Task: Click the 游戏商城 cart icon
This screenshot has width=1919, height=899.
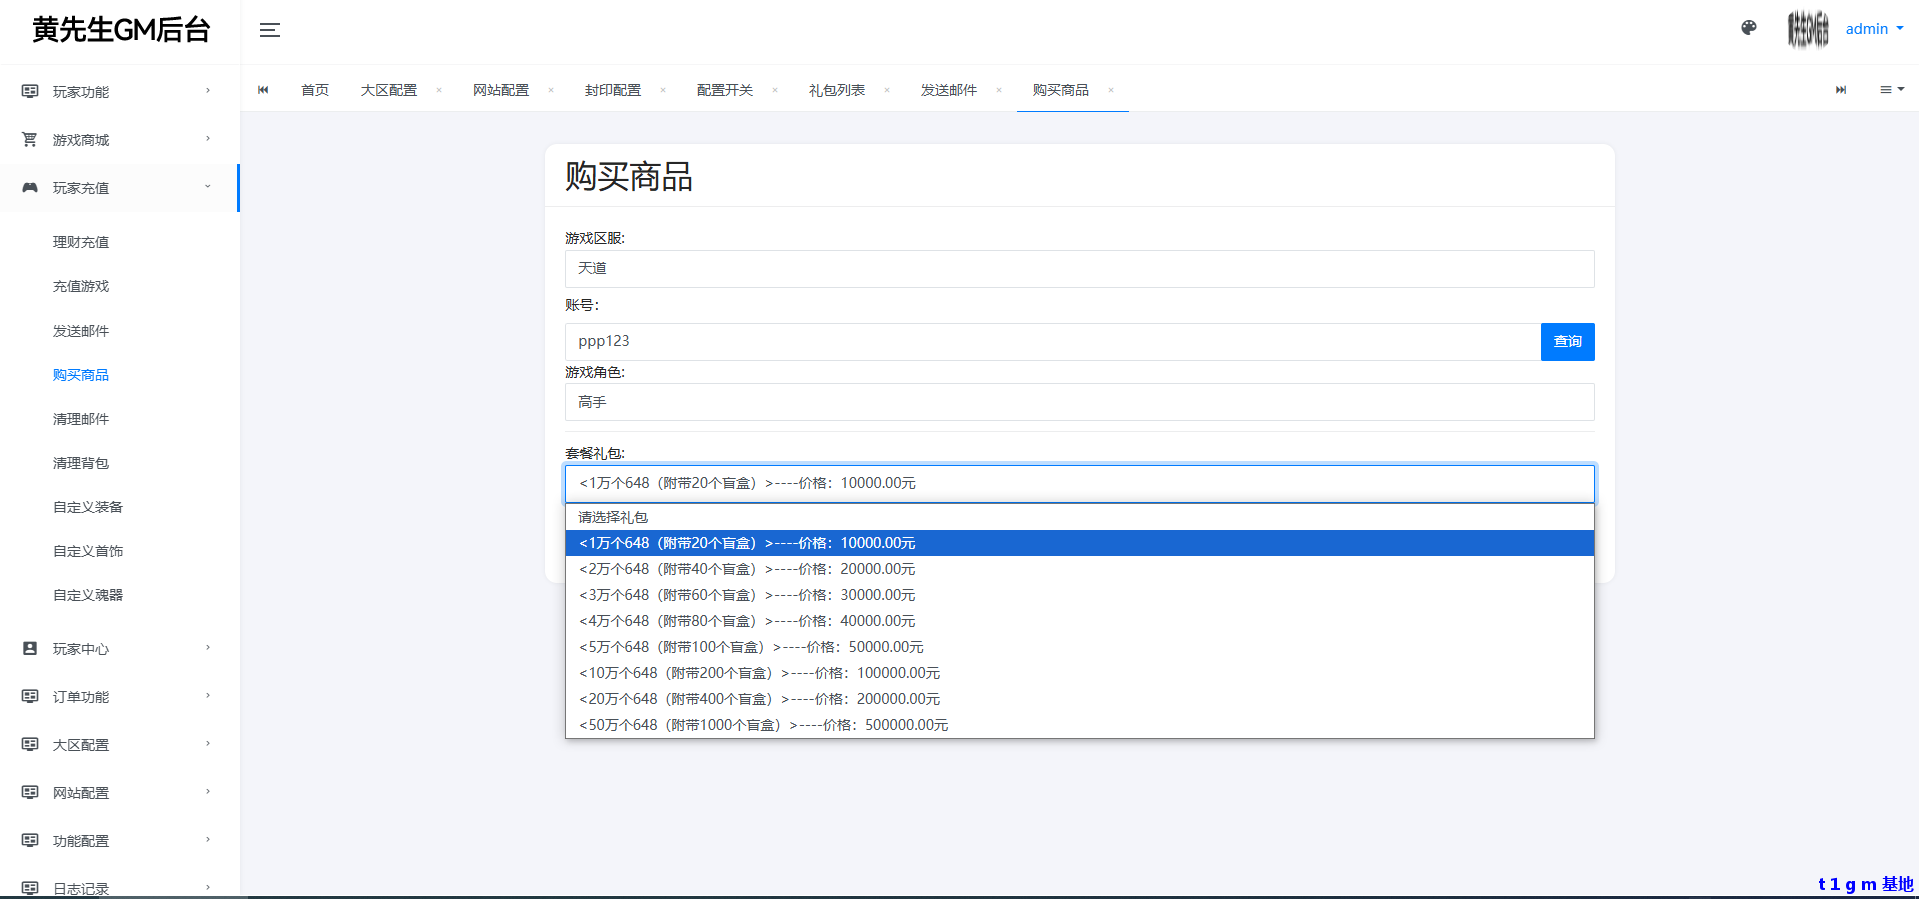Action: [30, 139]
